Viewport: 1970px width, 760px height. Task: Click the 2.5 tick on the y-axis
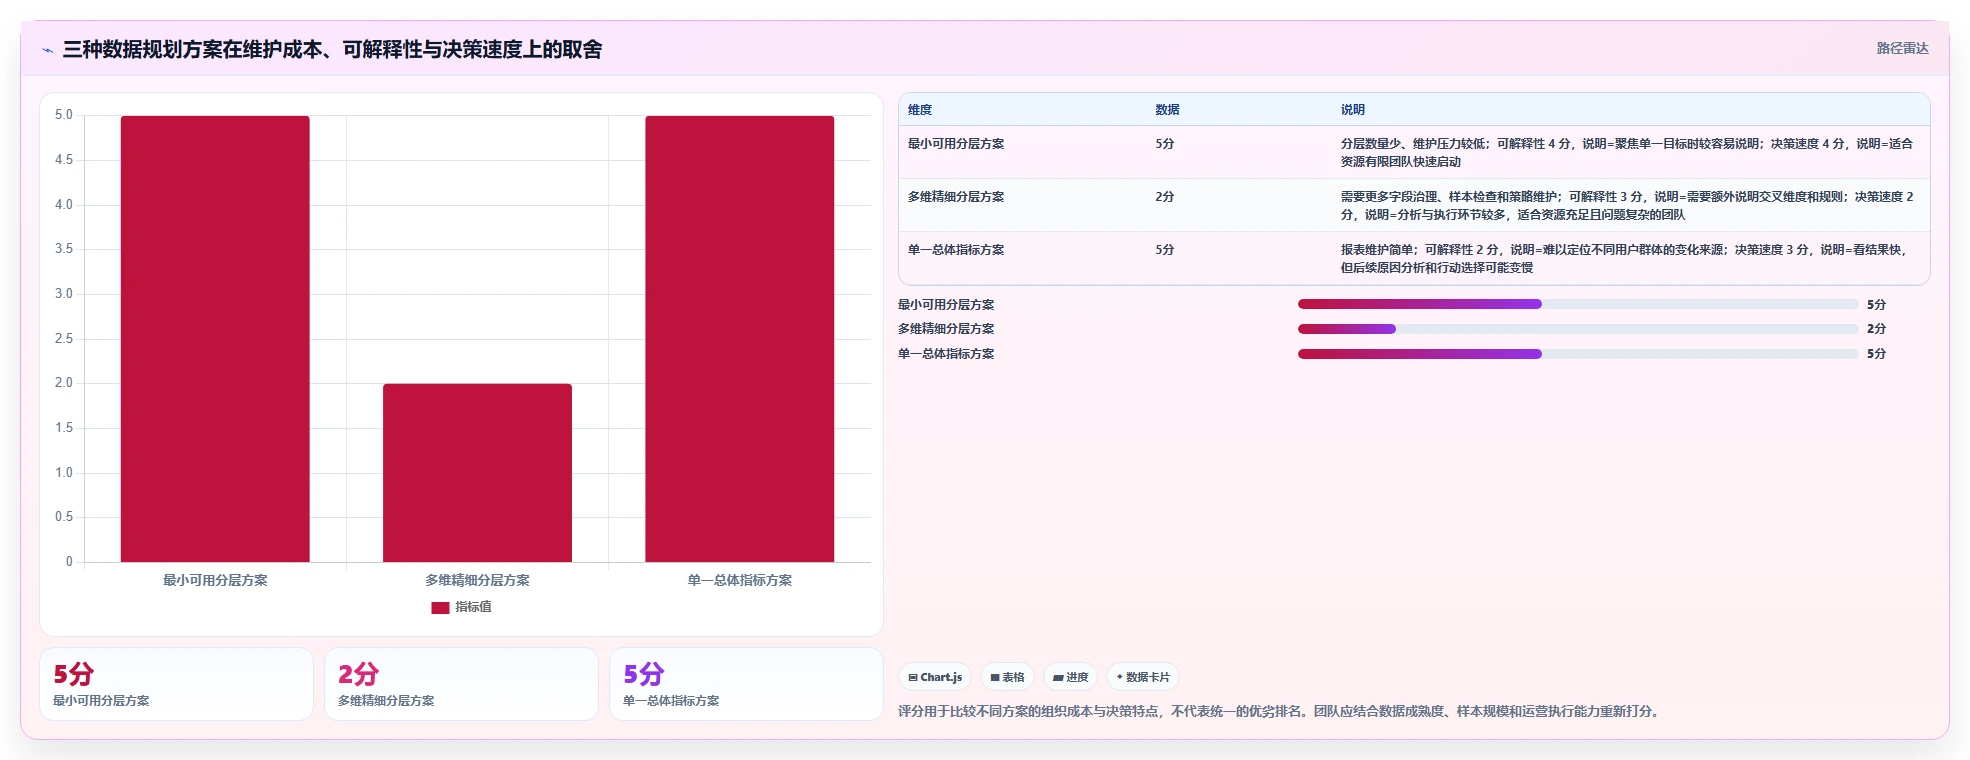click(x=64, y=339)
